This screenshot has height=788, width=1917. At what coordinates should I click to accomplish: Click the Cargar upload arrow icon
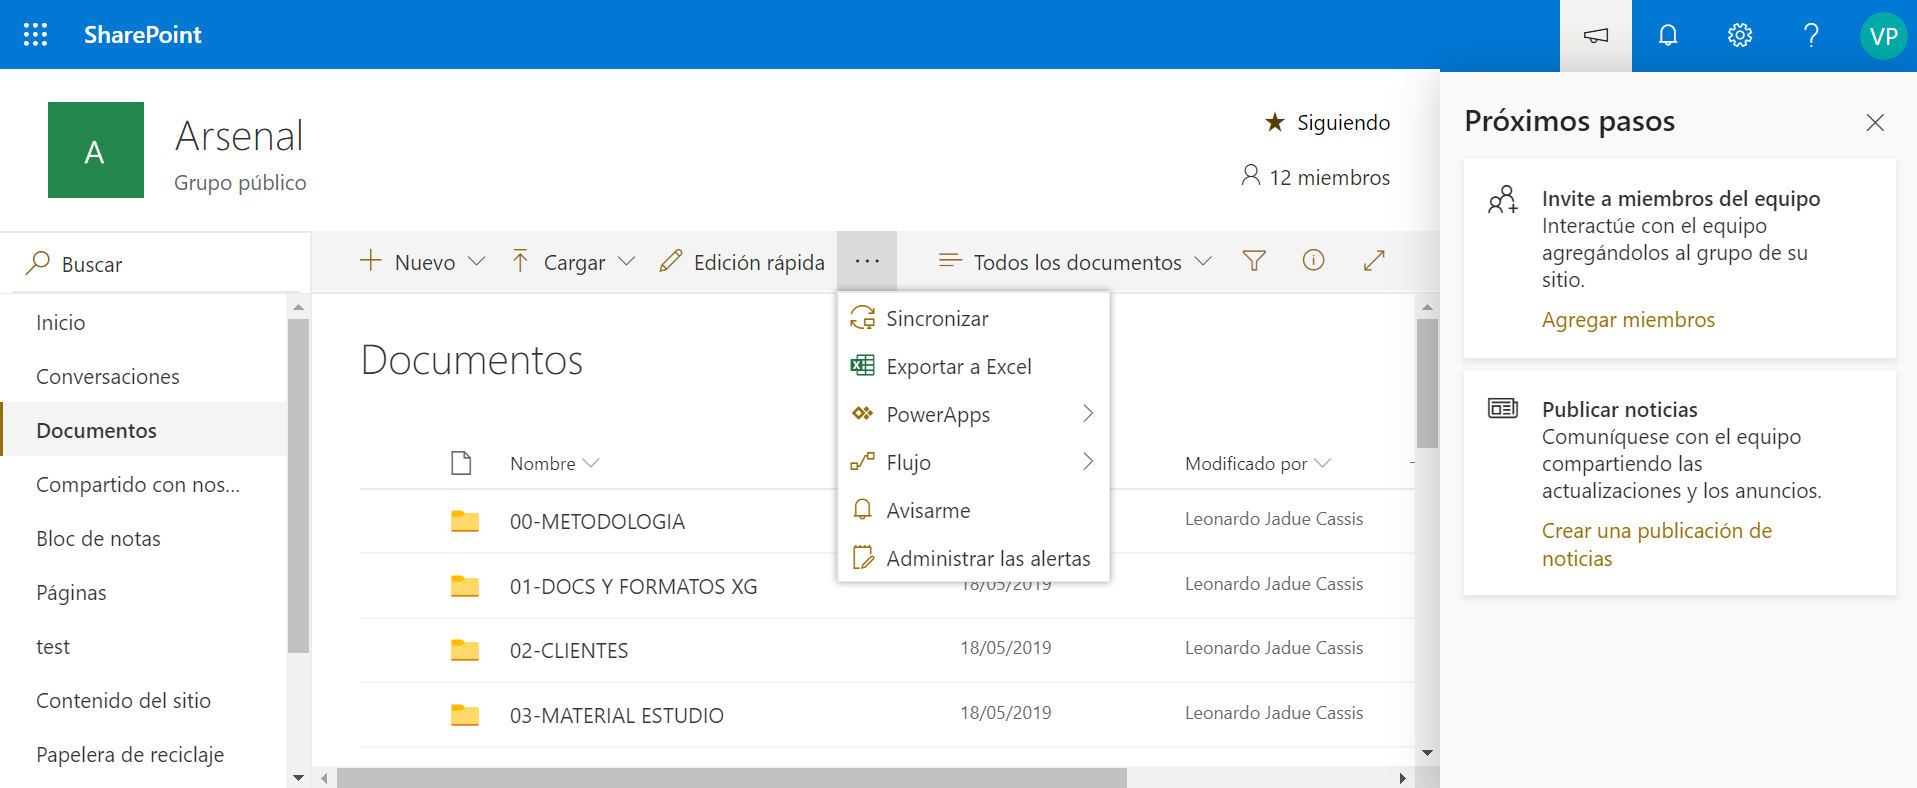(x=520, y=261)
